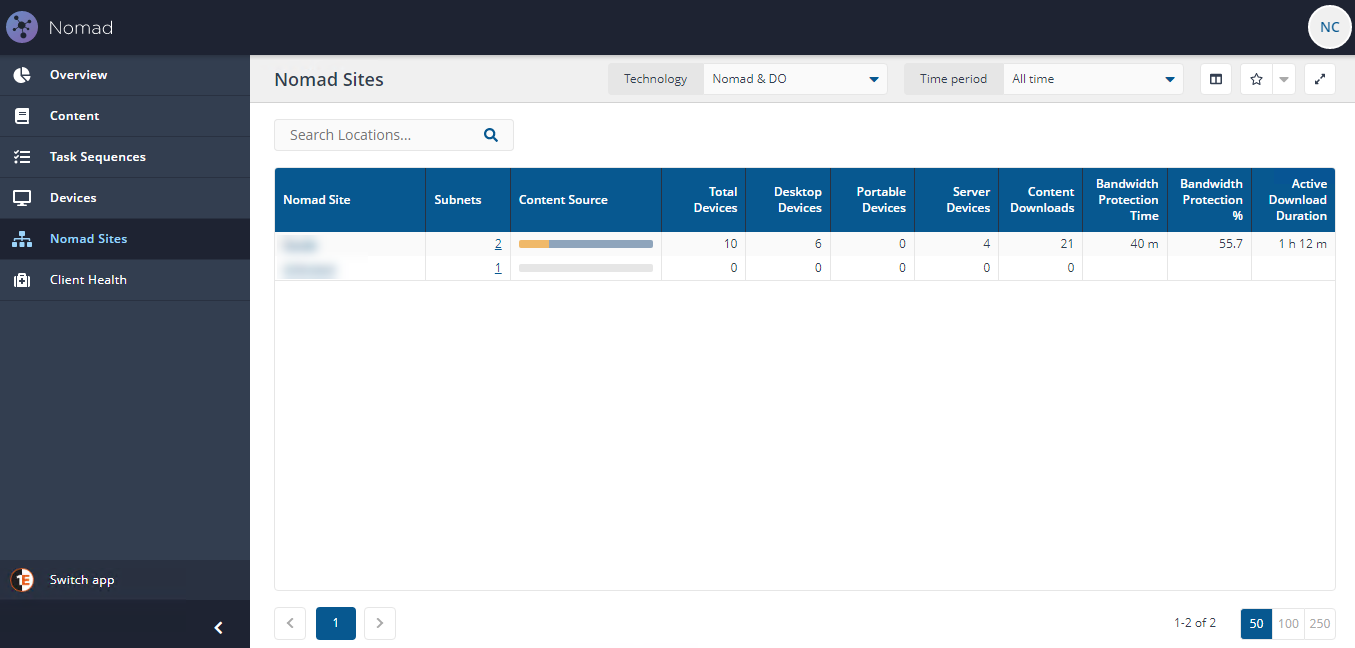
Task: Toggle fullscreen with the expand arrows icon
Action: [1320, 79]
